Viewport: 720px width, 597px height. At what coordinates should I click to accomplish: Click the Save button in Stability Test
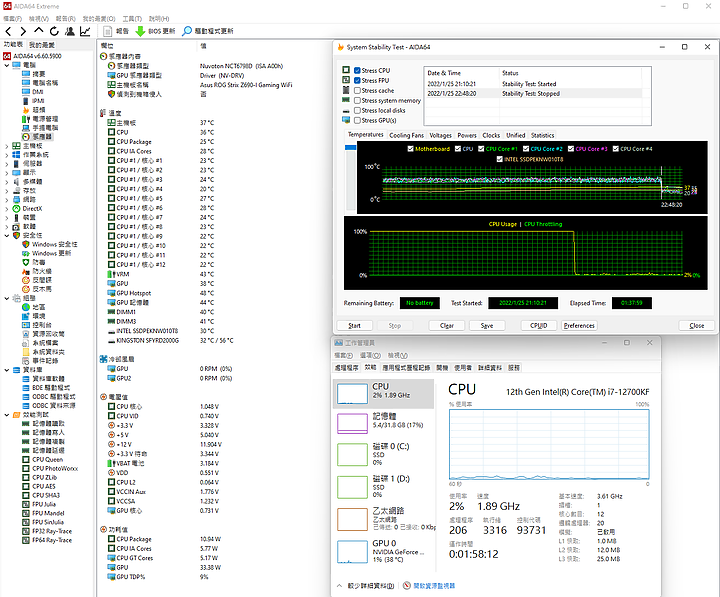point(487,326)
